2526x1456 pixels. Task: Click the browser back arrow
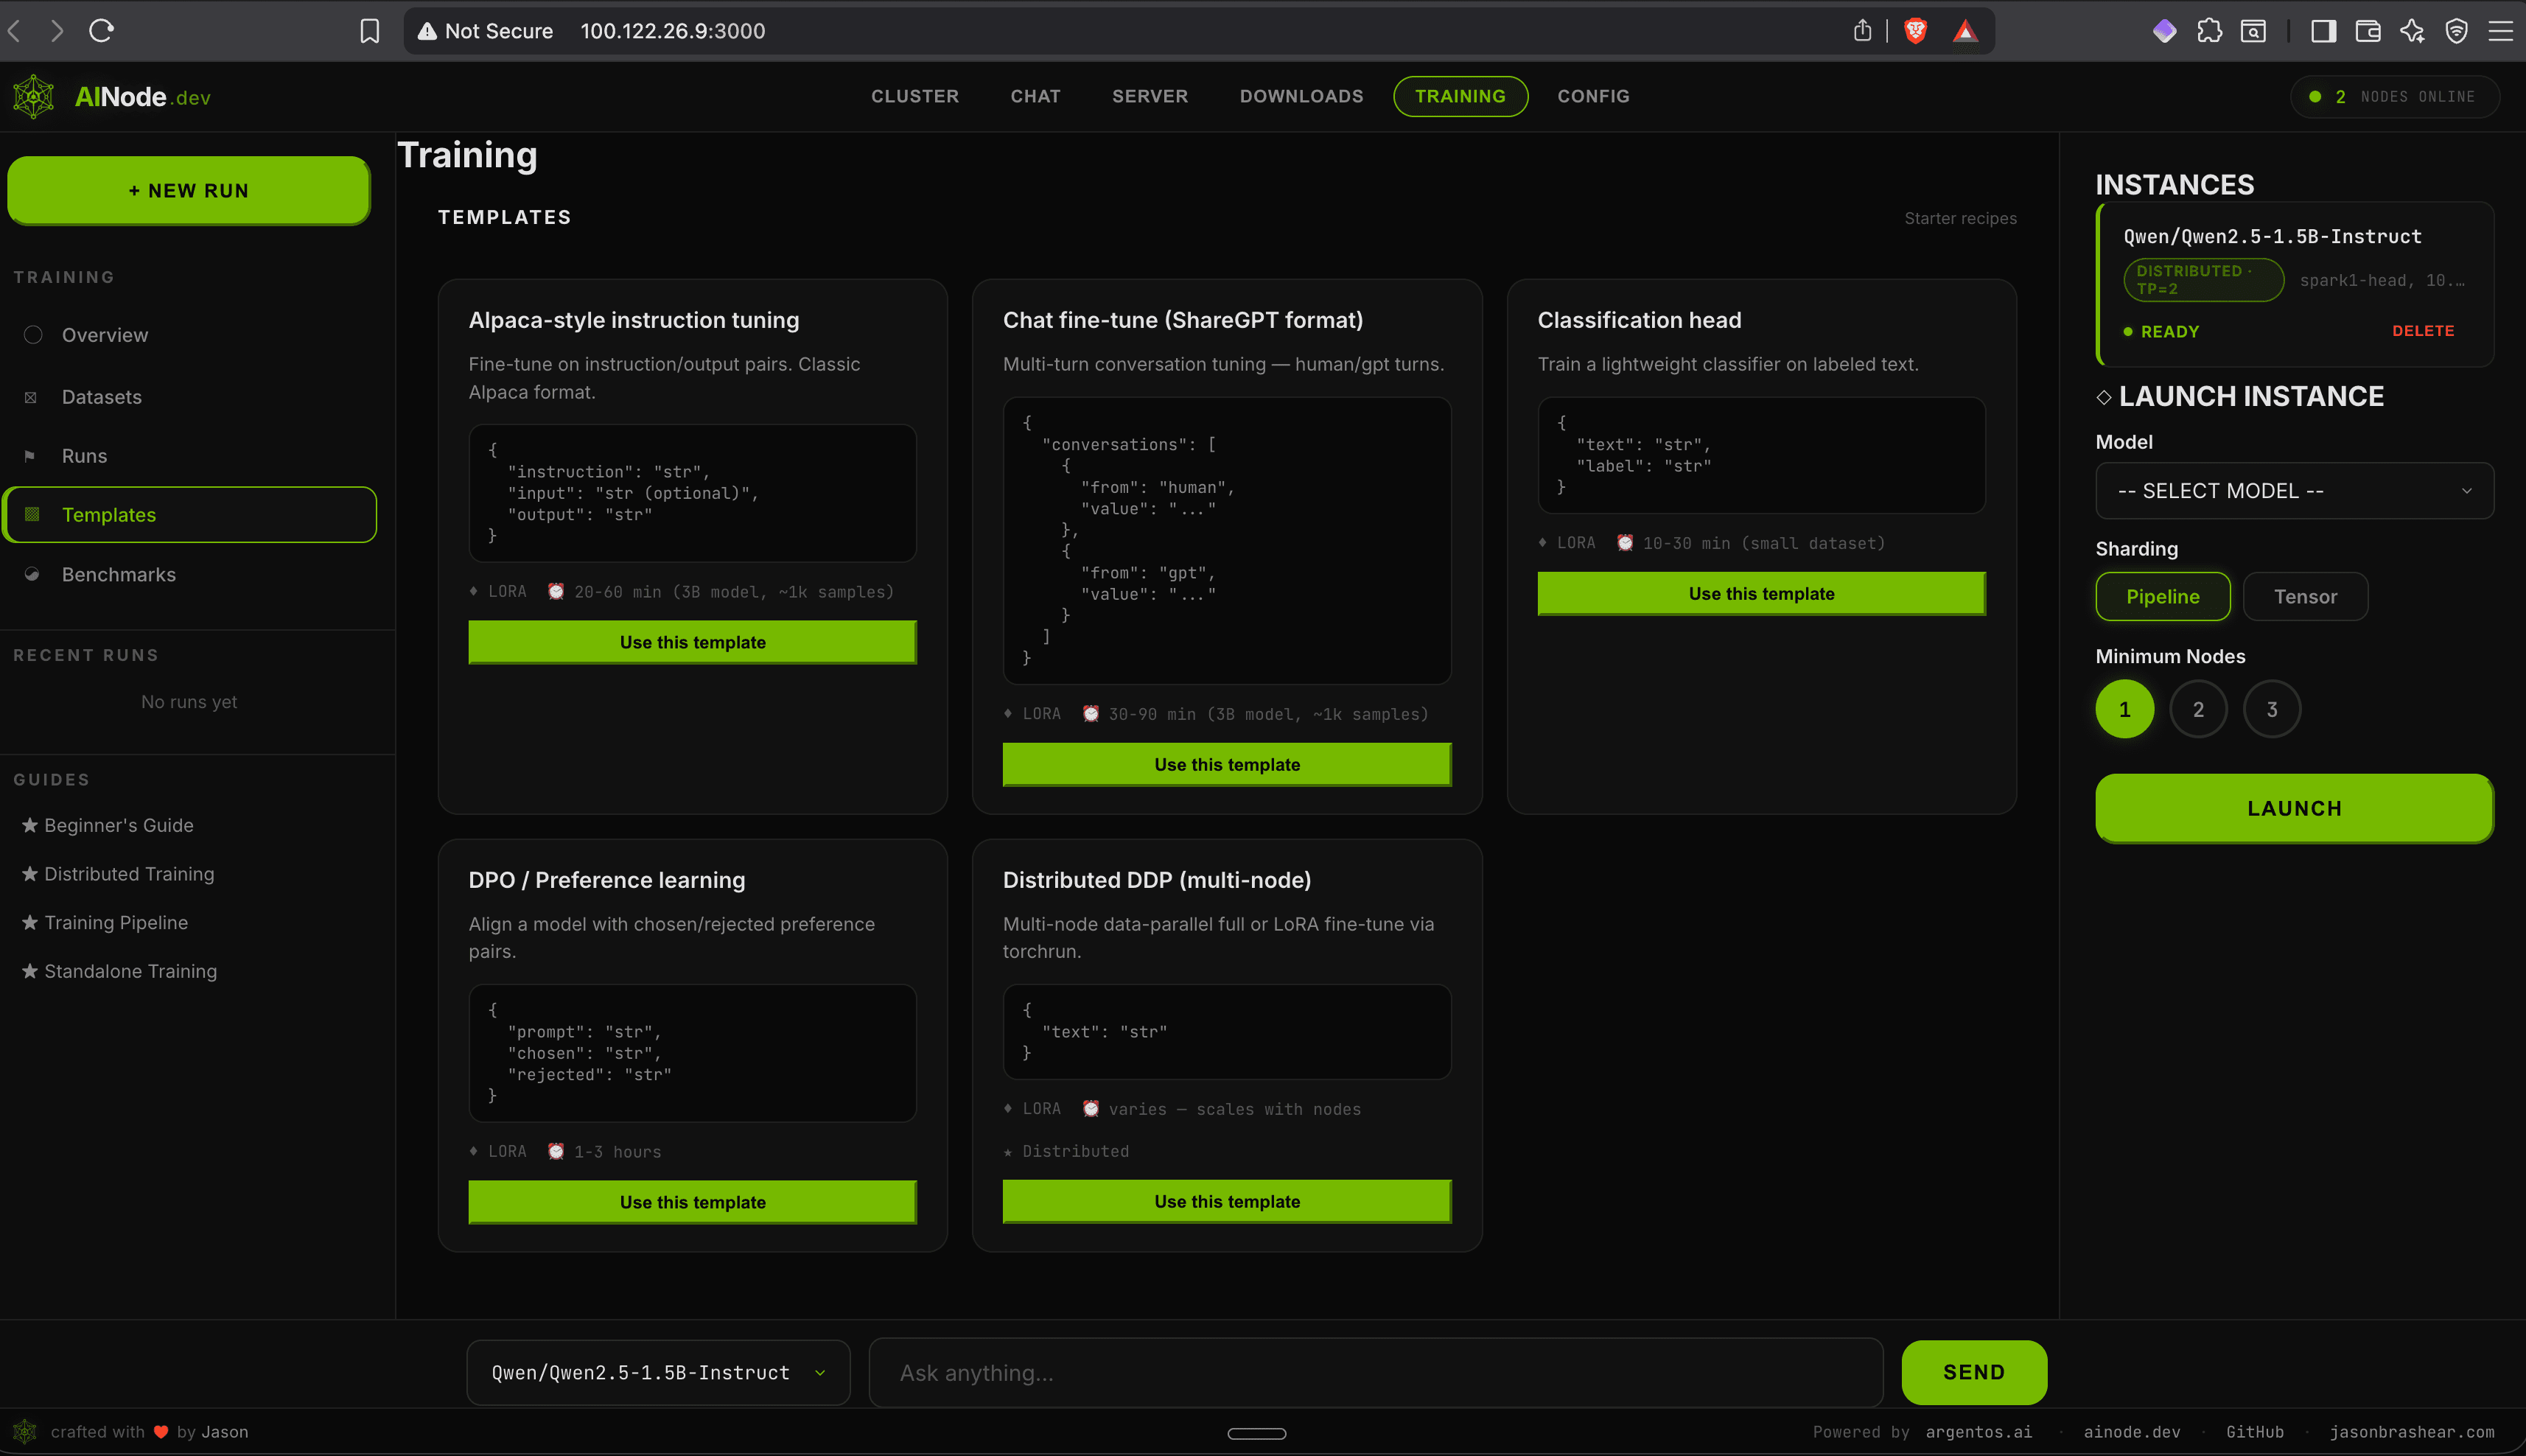coord(15,31)
